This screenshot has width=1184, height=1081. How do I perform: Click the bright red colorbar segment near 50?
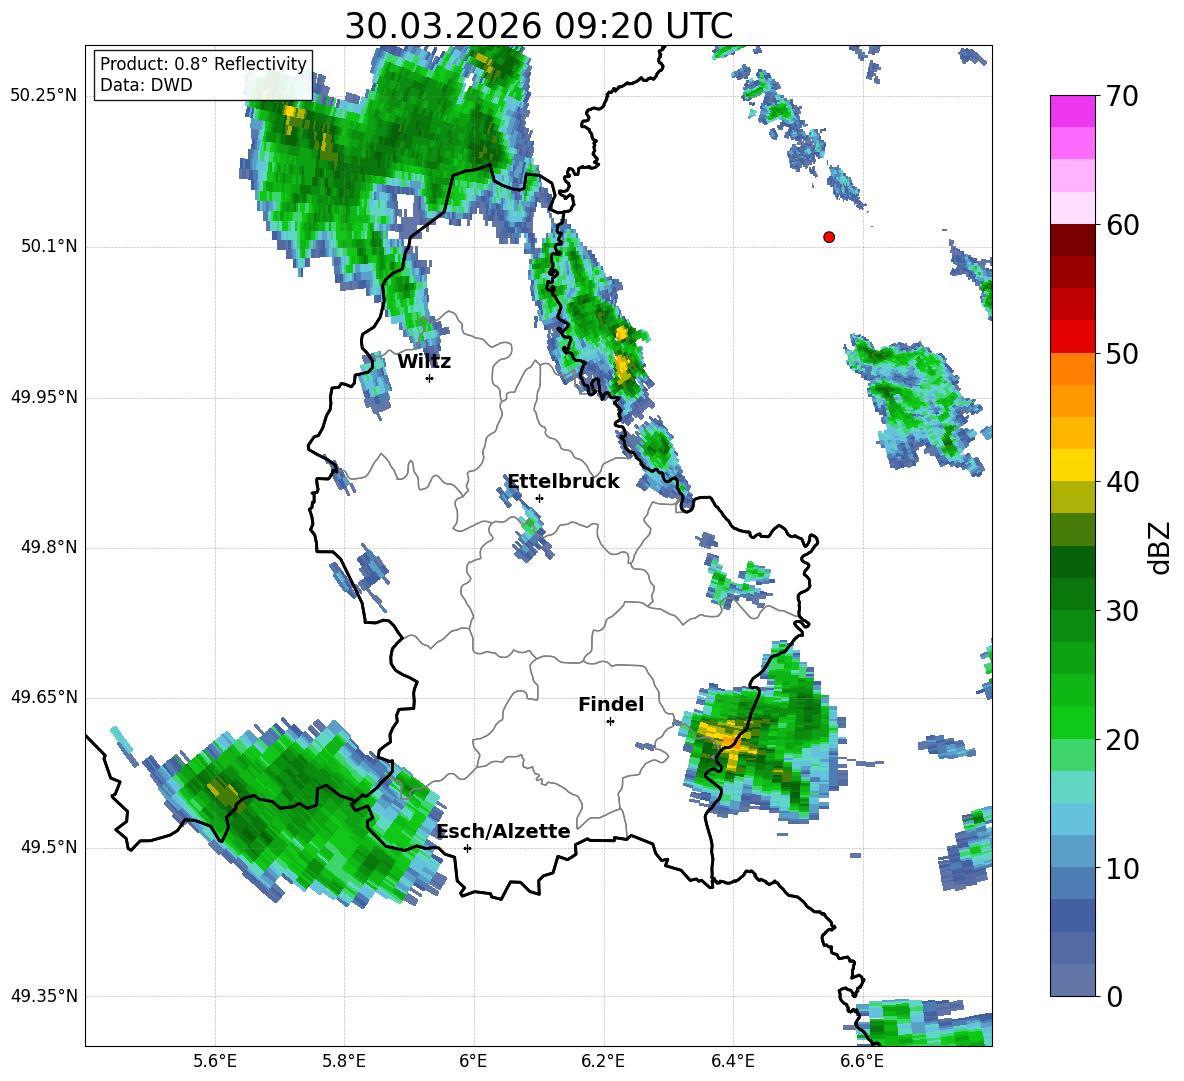coord(1072,337)
